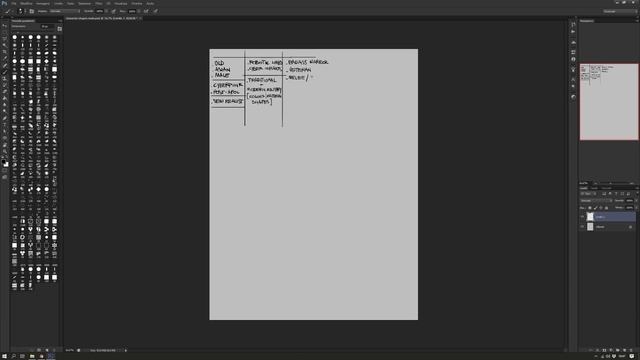Close the open document tab

coord(140,18)
